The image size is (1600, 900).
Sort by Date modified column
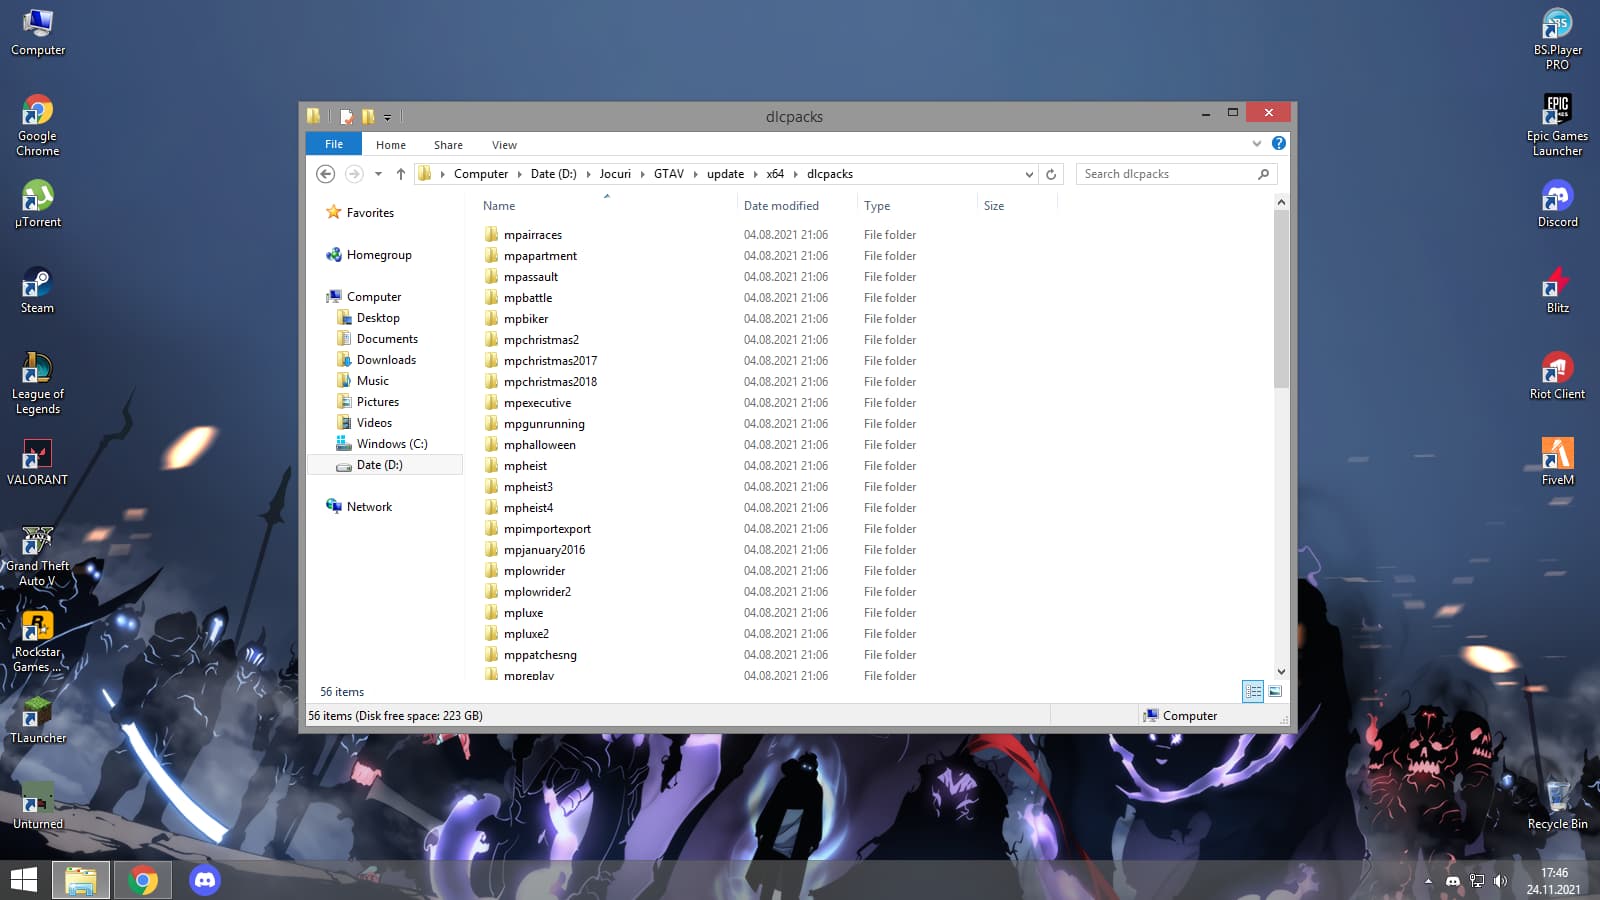tap(797, 206)
